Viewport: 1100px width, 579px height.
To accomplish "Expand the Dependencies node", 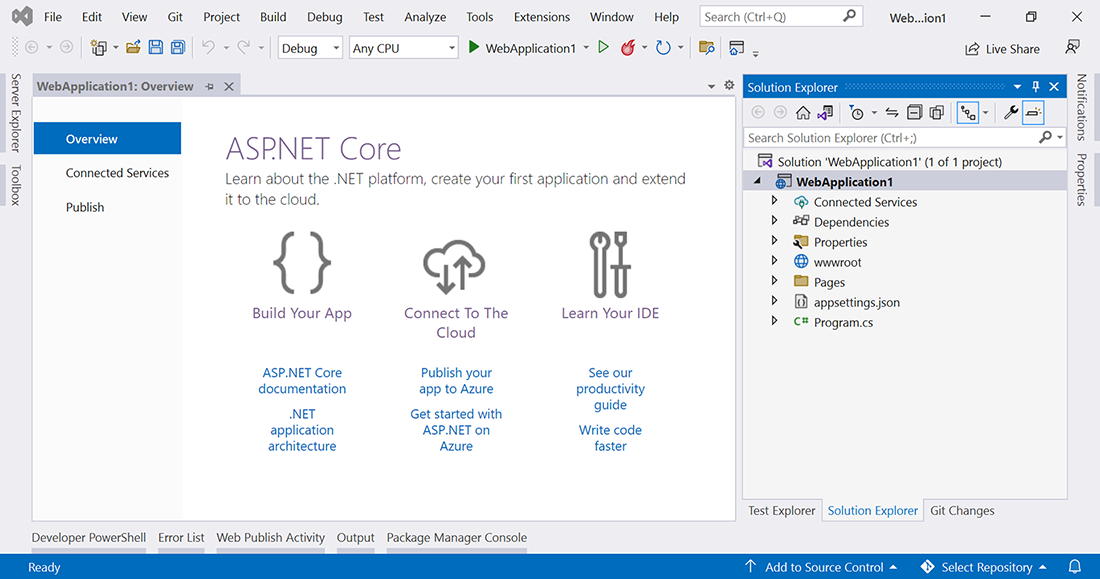I will pyautogui.click(x=774, y=220).
